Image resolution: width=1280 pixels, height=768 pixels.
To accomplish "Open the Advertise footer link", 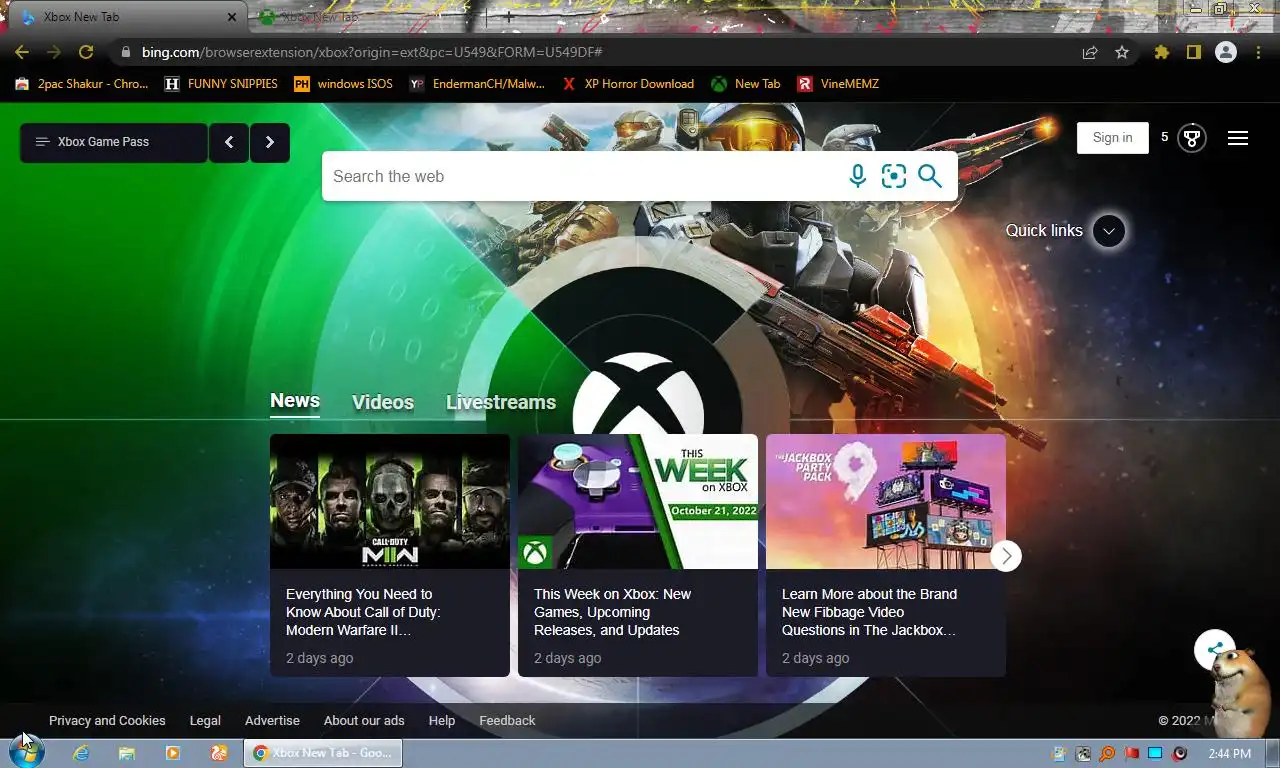I will click(272, 720).
